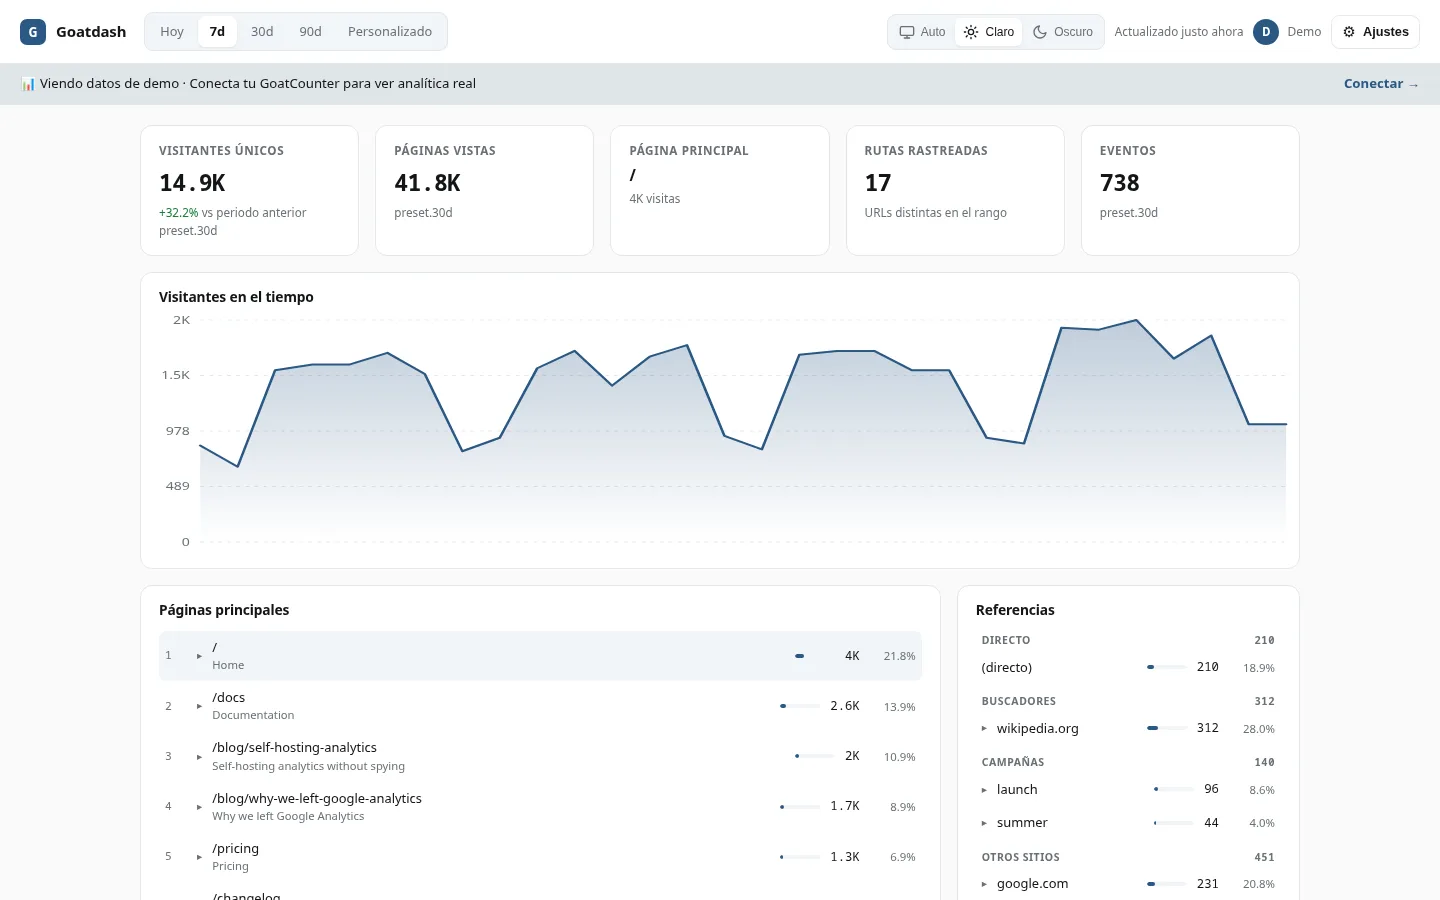Click '(directo)' referrer text
The image size is (1440, 900).
[x=1007, y=667]
